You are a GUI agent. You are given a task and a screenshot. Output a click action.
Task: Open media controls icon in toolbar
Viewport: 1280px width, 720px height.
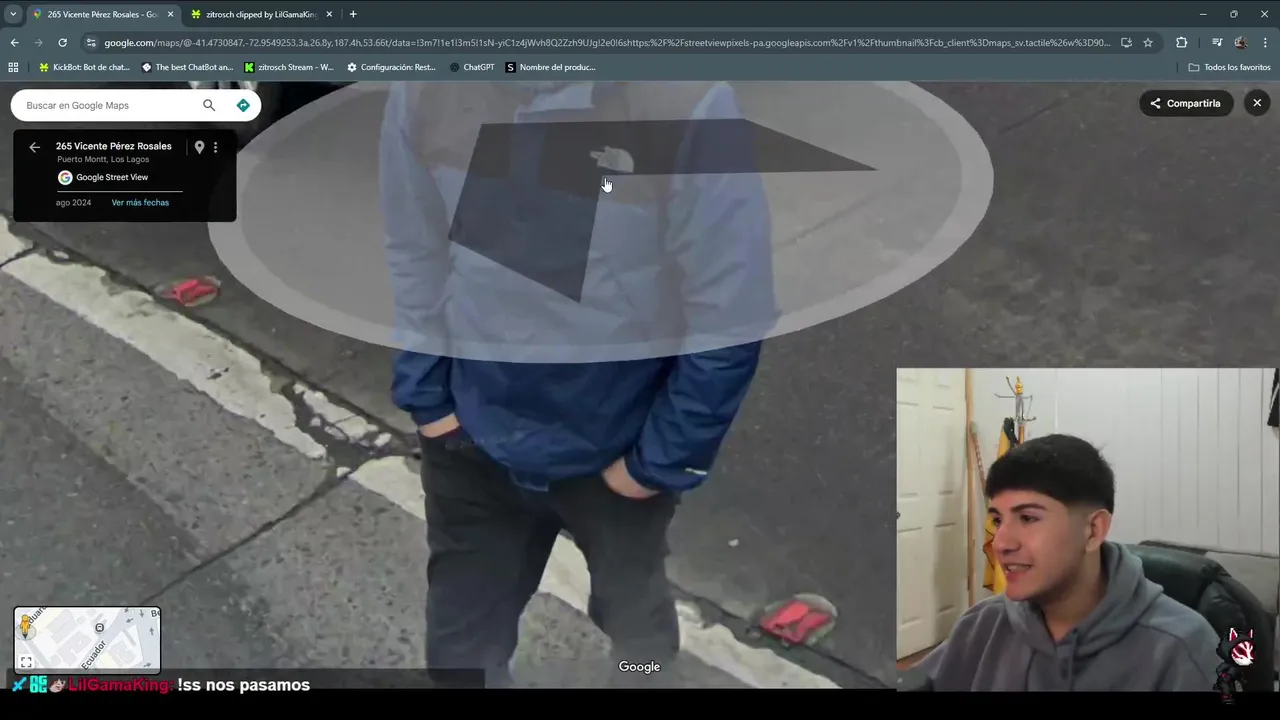click(1217, 43)
